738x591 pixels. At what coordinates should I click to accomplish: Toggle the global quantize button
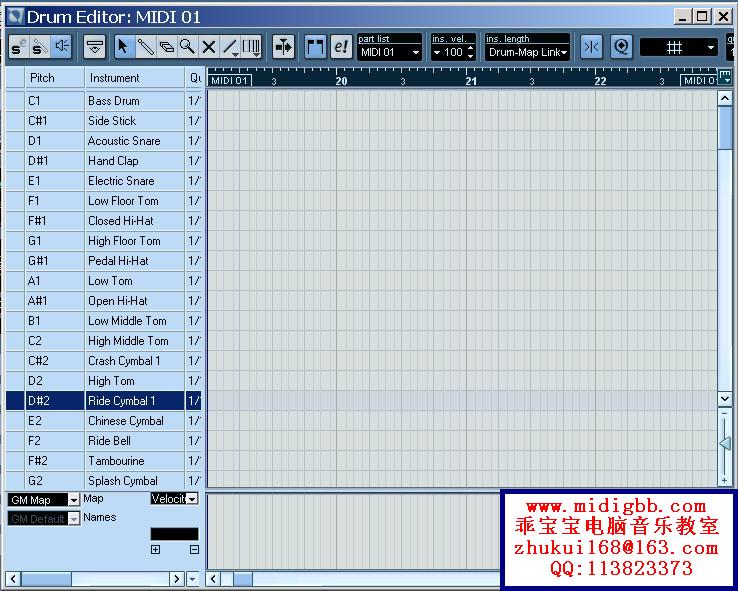[622, 47]
